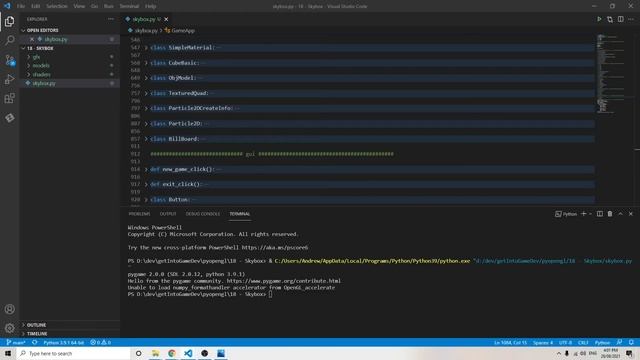Switch to the Debug Console tab
This screenshot has width=640, height=360.
click(203, 214)
